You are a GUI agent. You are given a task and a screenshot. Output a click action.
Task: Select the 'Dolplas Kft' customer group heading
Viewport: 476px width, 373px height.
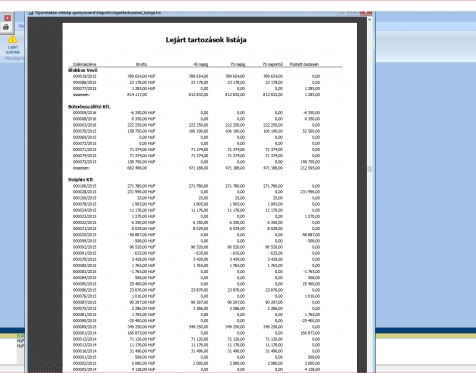point(81,180)
